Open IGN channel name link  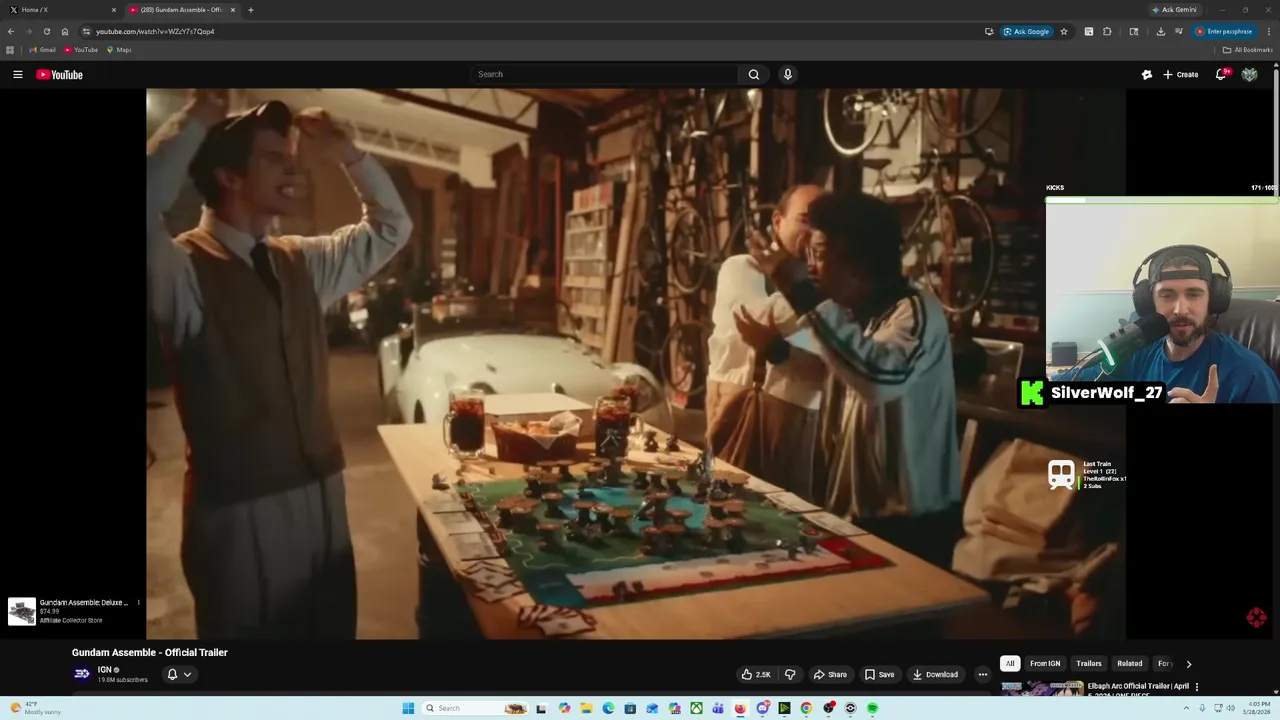pyautogui.click(x=104, y=670)
